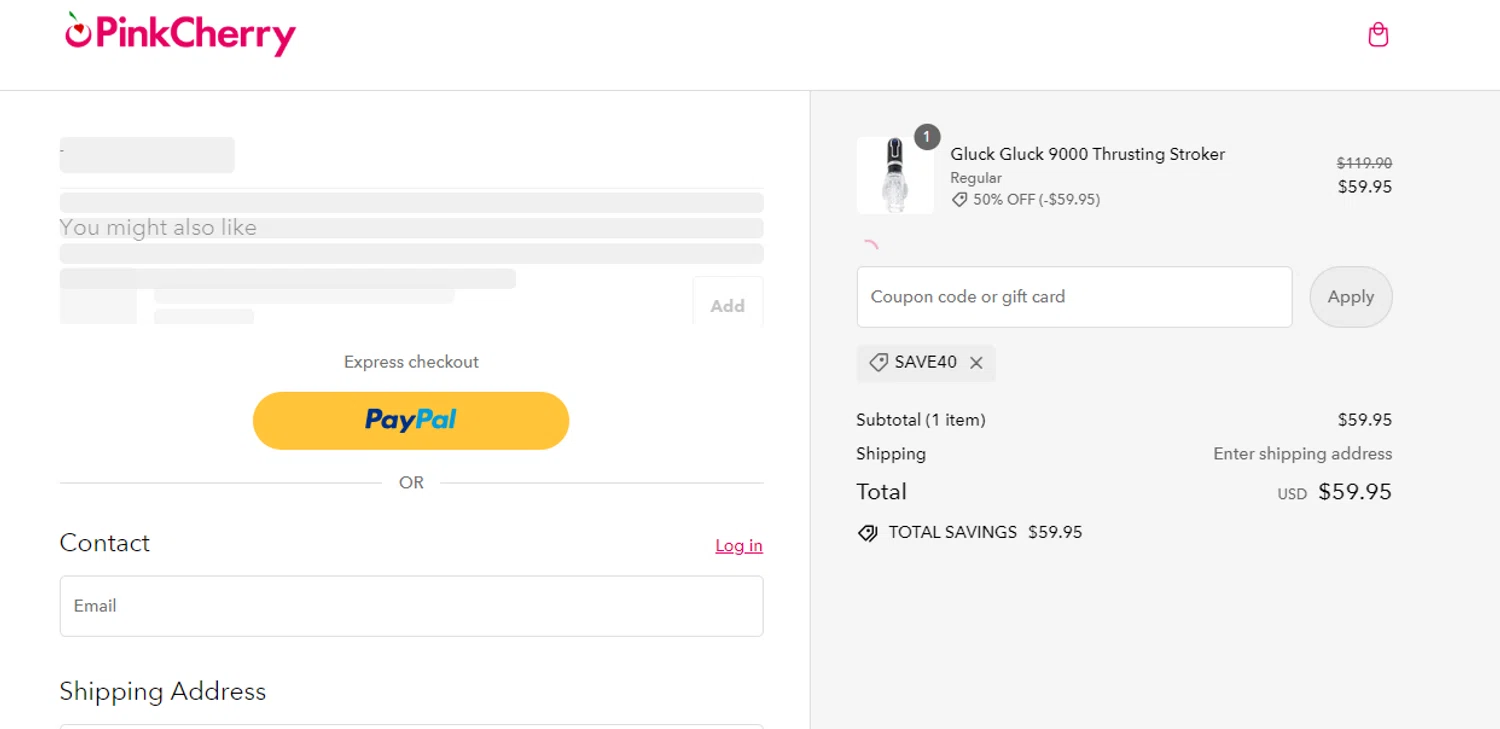1500x729 pixels.
Task: Click the Total Savings tag icon
Action: [867, 533]
